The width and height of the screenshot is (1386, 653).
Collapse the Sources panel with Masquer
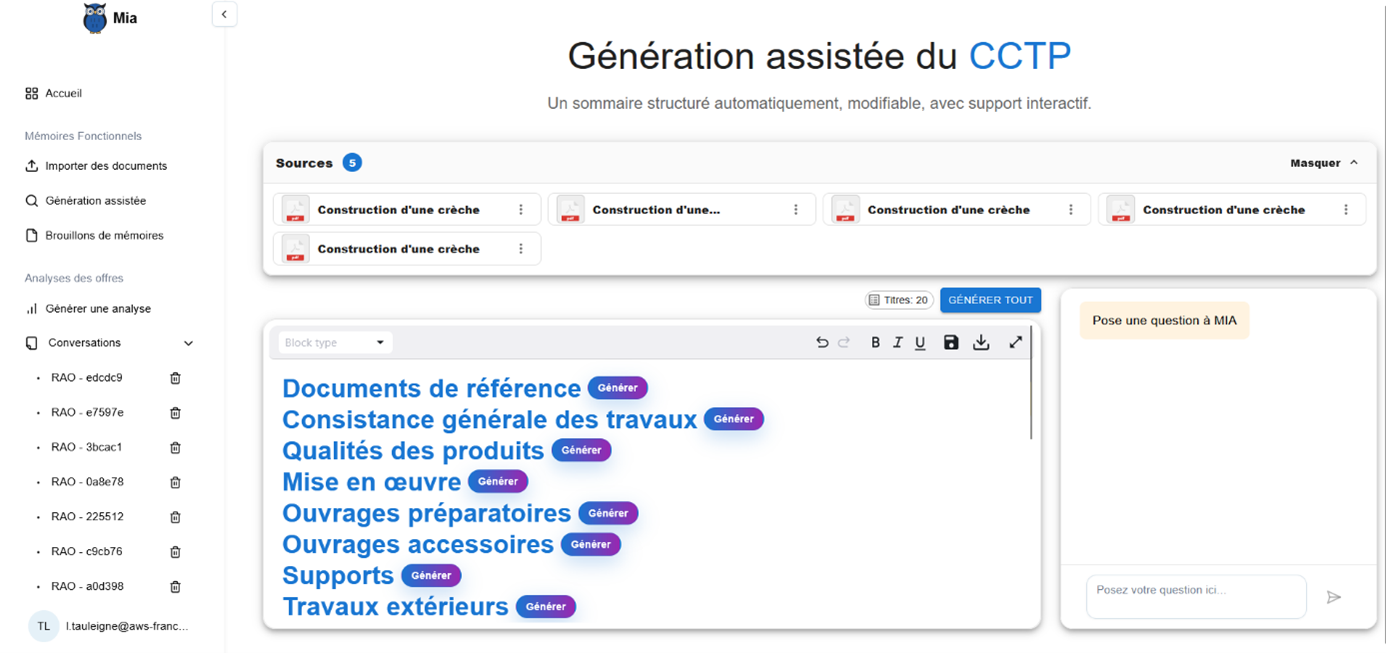click(x=1324, y=163)
